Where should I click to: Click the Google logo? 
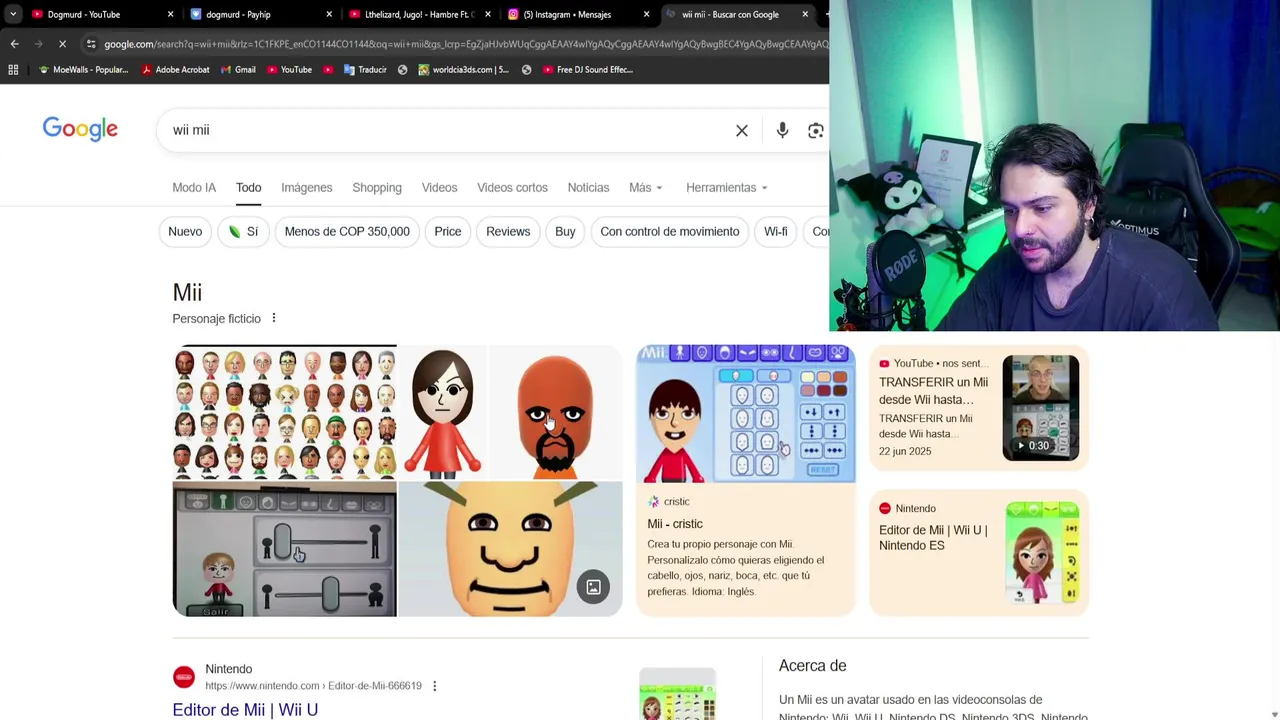coord(80,130)
